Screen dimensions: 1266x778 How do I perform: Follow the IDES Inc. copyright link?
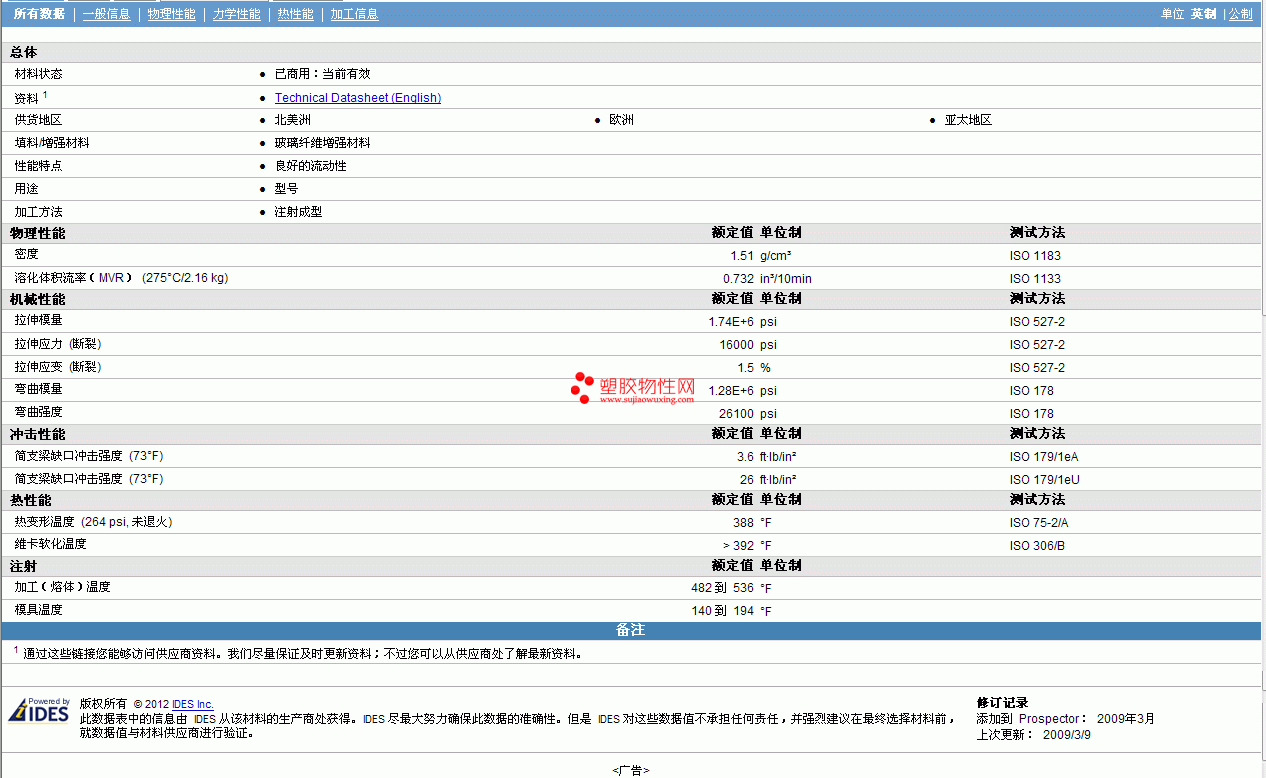tap(193, 704)
